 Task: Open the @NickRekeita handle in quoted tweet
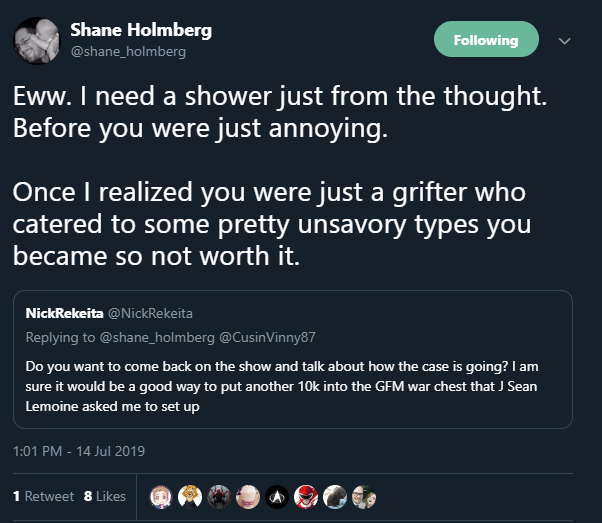tap(150, 313)
